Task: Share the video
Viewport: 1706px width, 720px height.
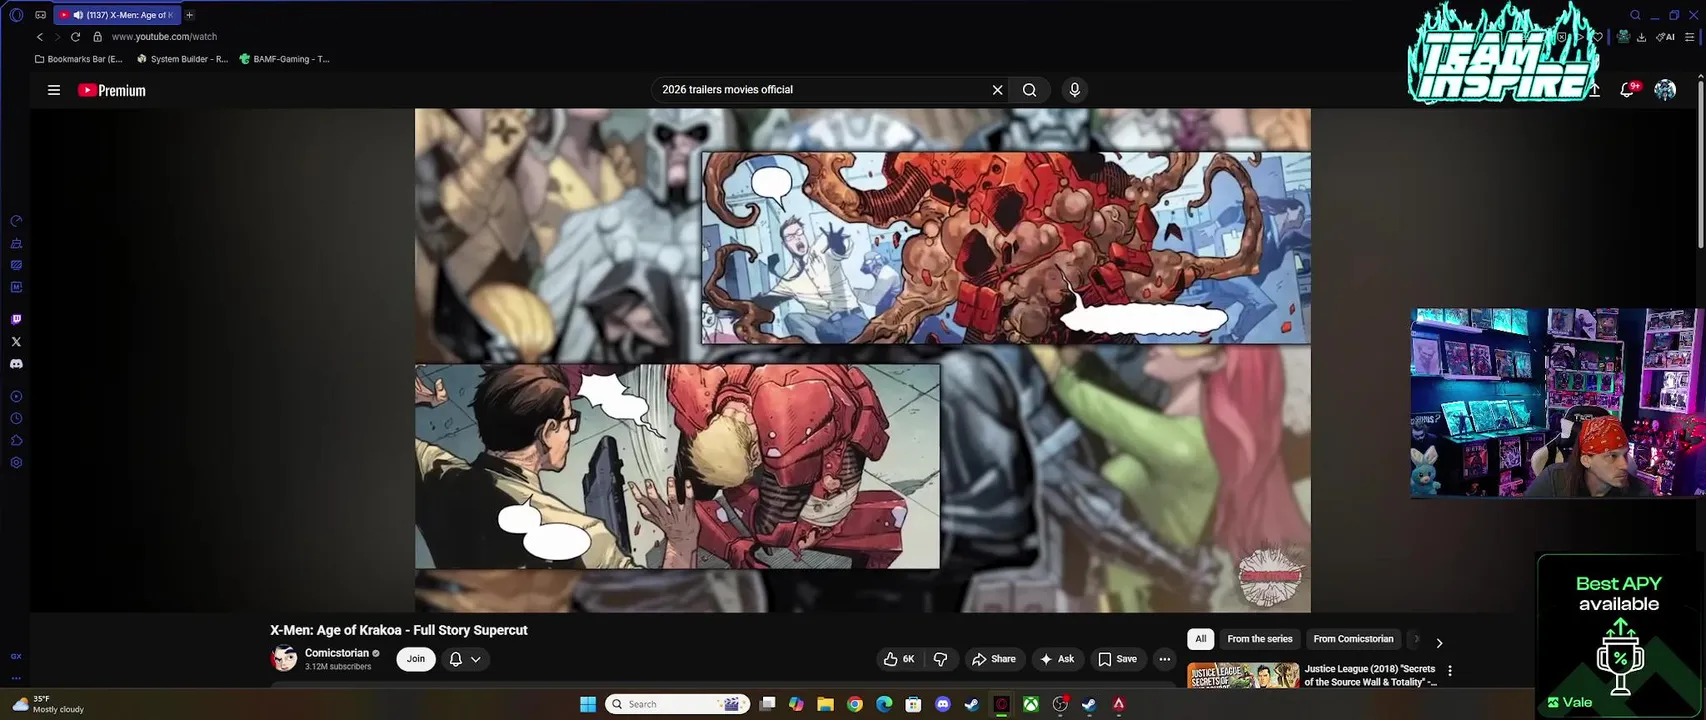Action: (x=993, y=659)
